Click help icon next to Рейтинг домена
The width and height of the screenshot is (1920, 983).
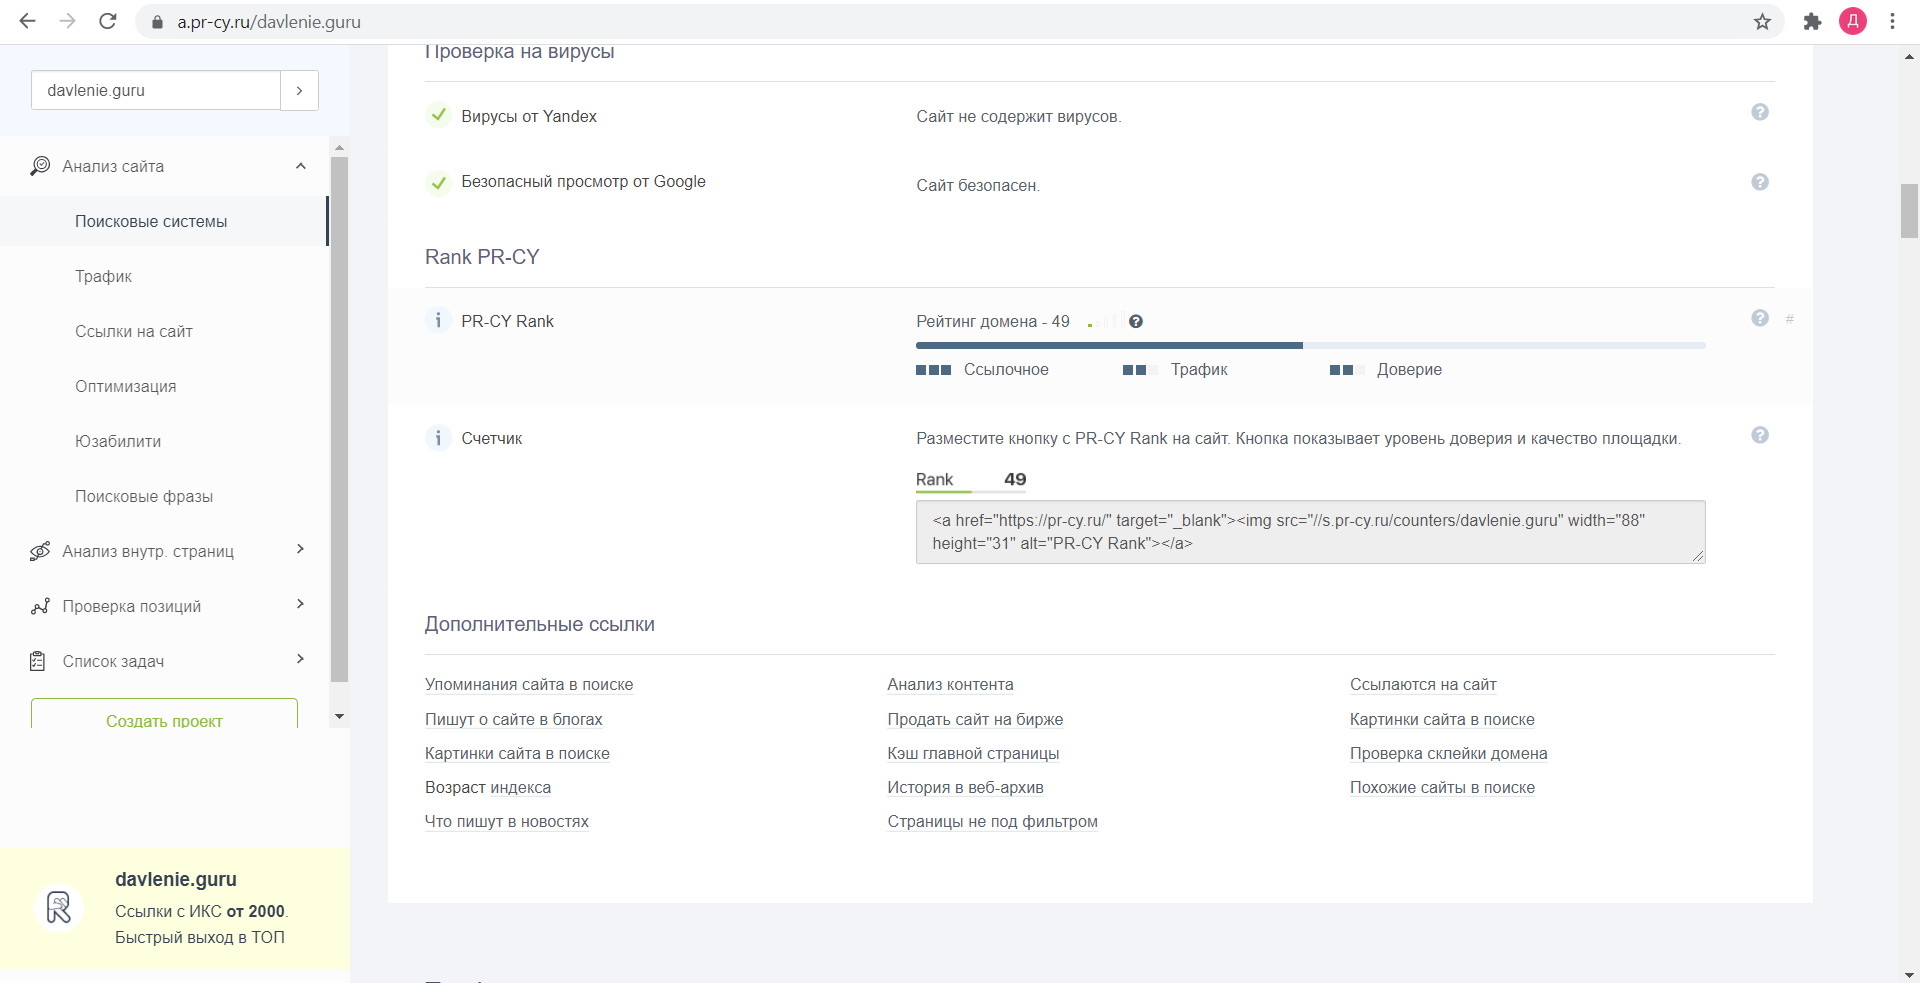1136,321
